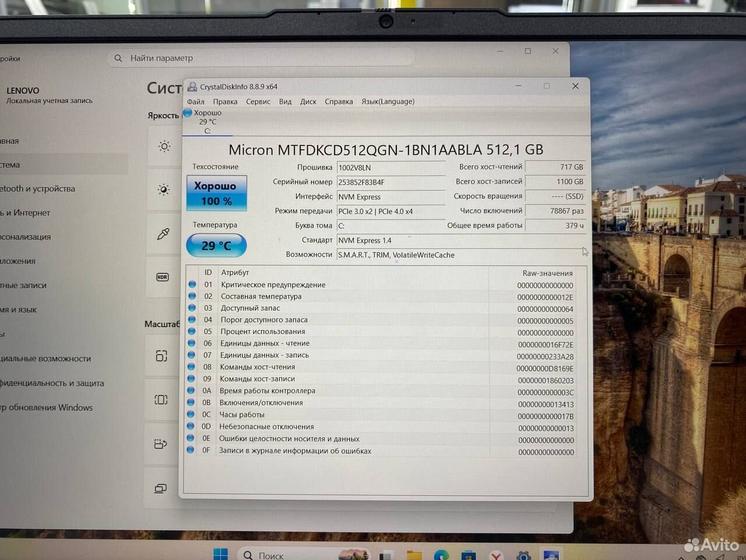Open Microsoft Edge from the taskbar

coord(442,555)
